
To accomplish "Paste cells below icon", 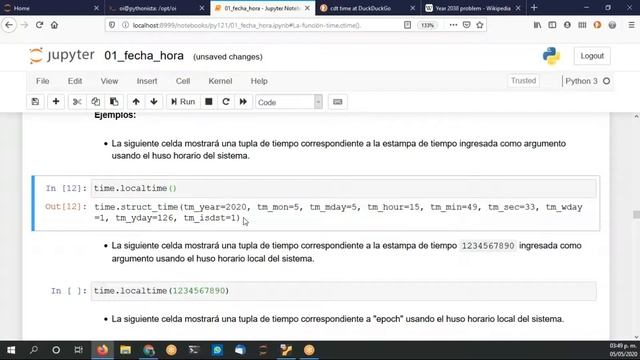I will click(x=114, y=102).
